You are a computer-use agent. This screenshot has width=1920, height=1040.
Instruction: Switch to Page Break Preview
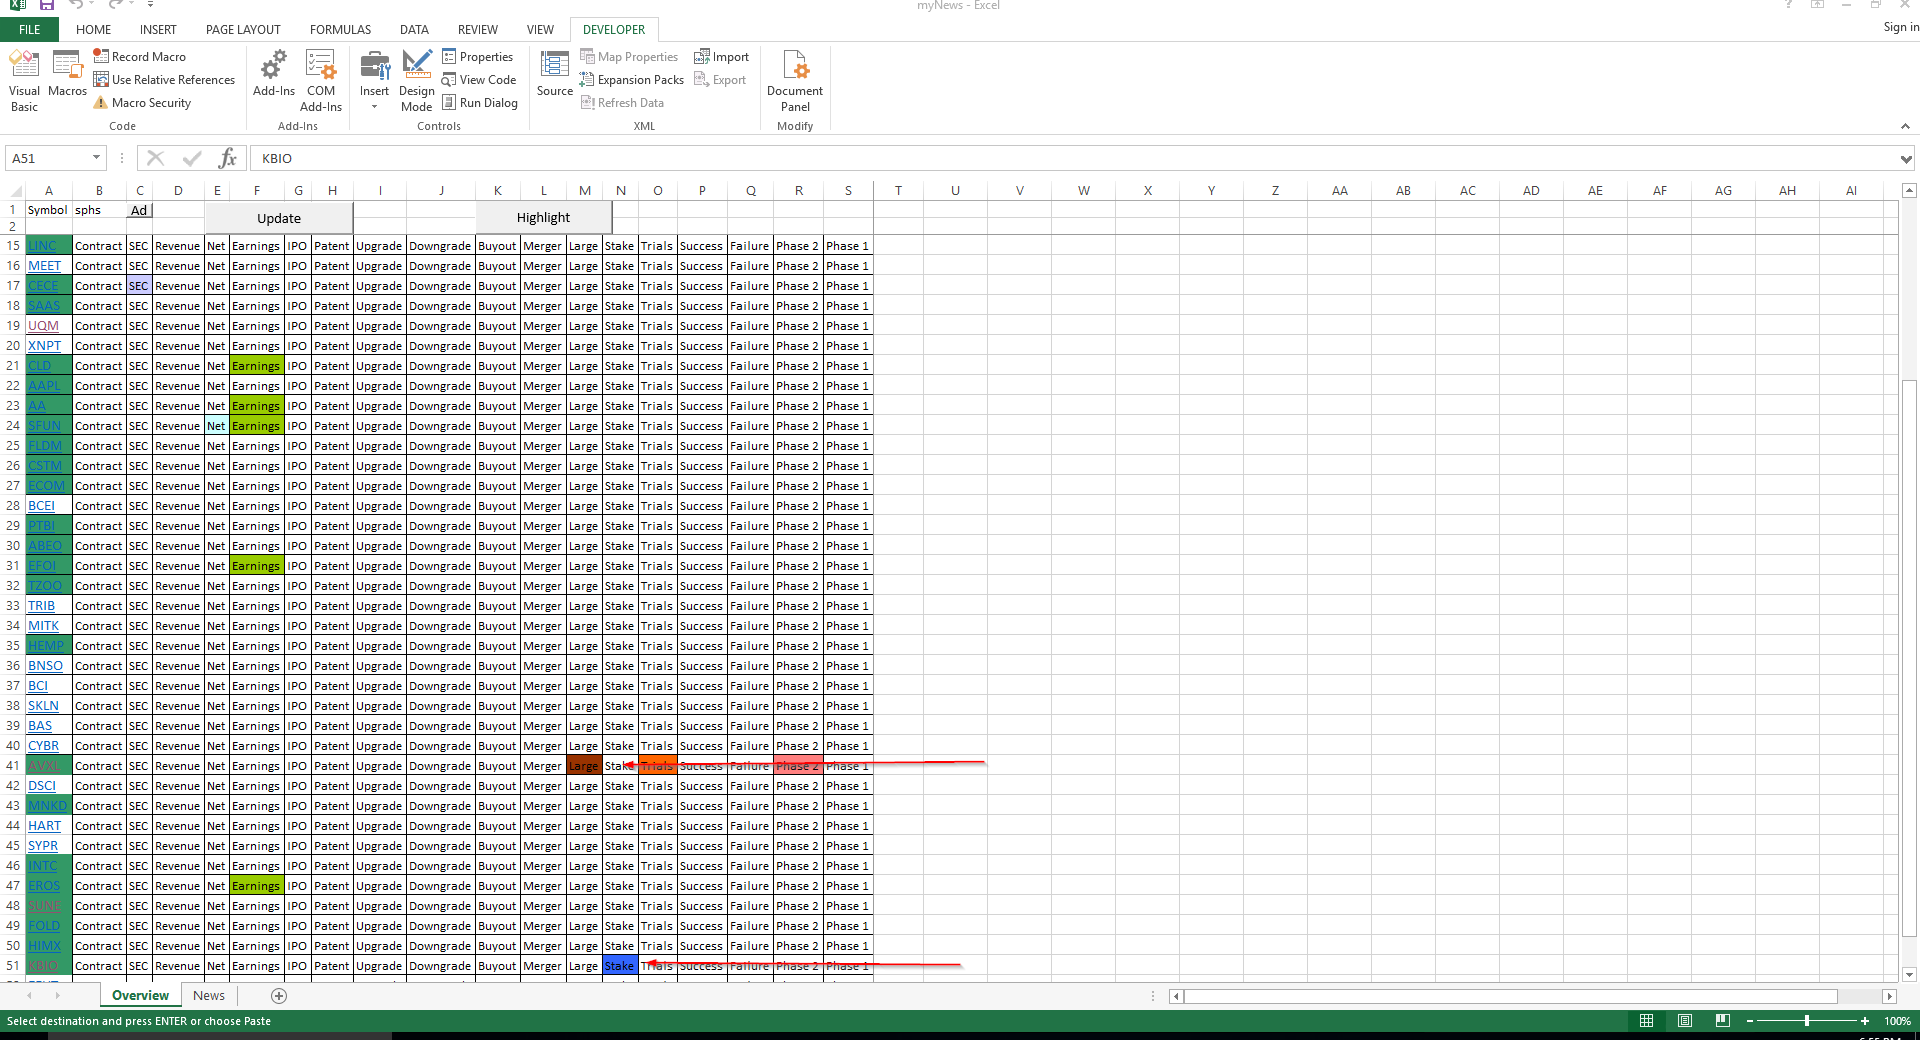pos(1722,1021)
